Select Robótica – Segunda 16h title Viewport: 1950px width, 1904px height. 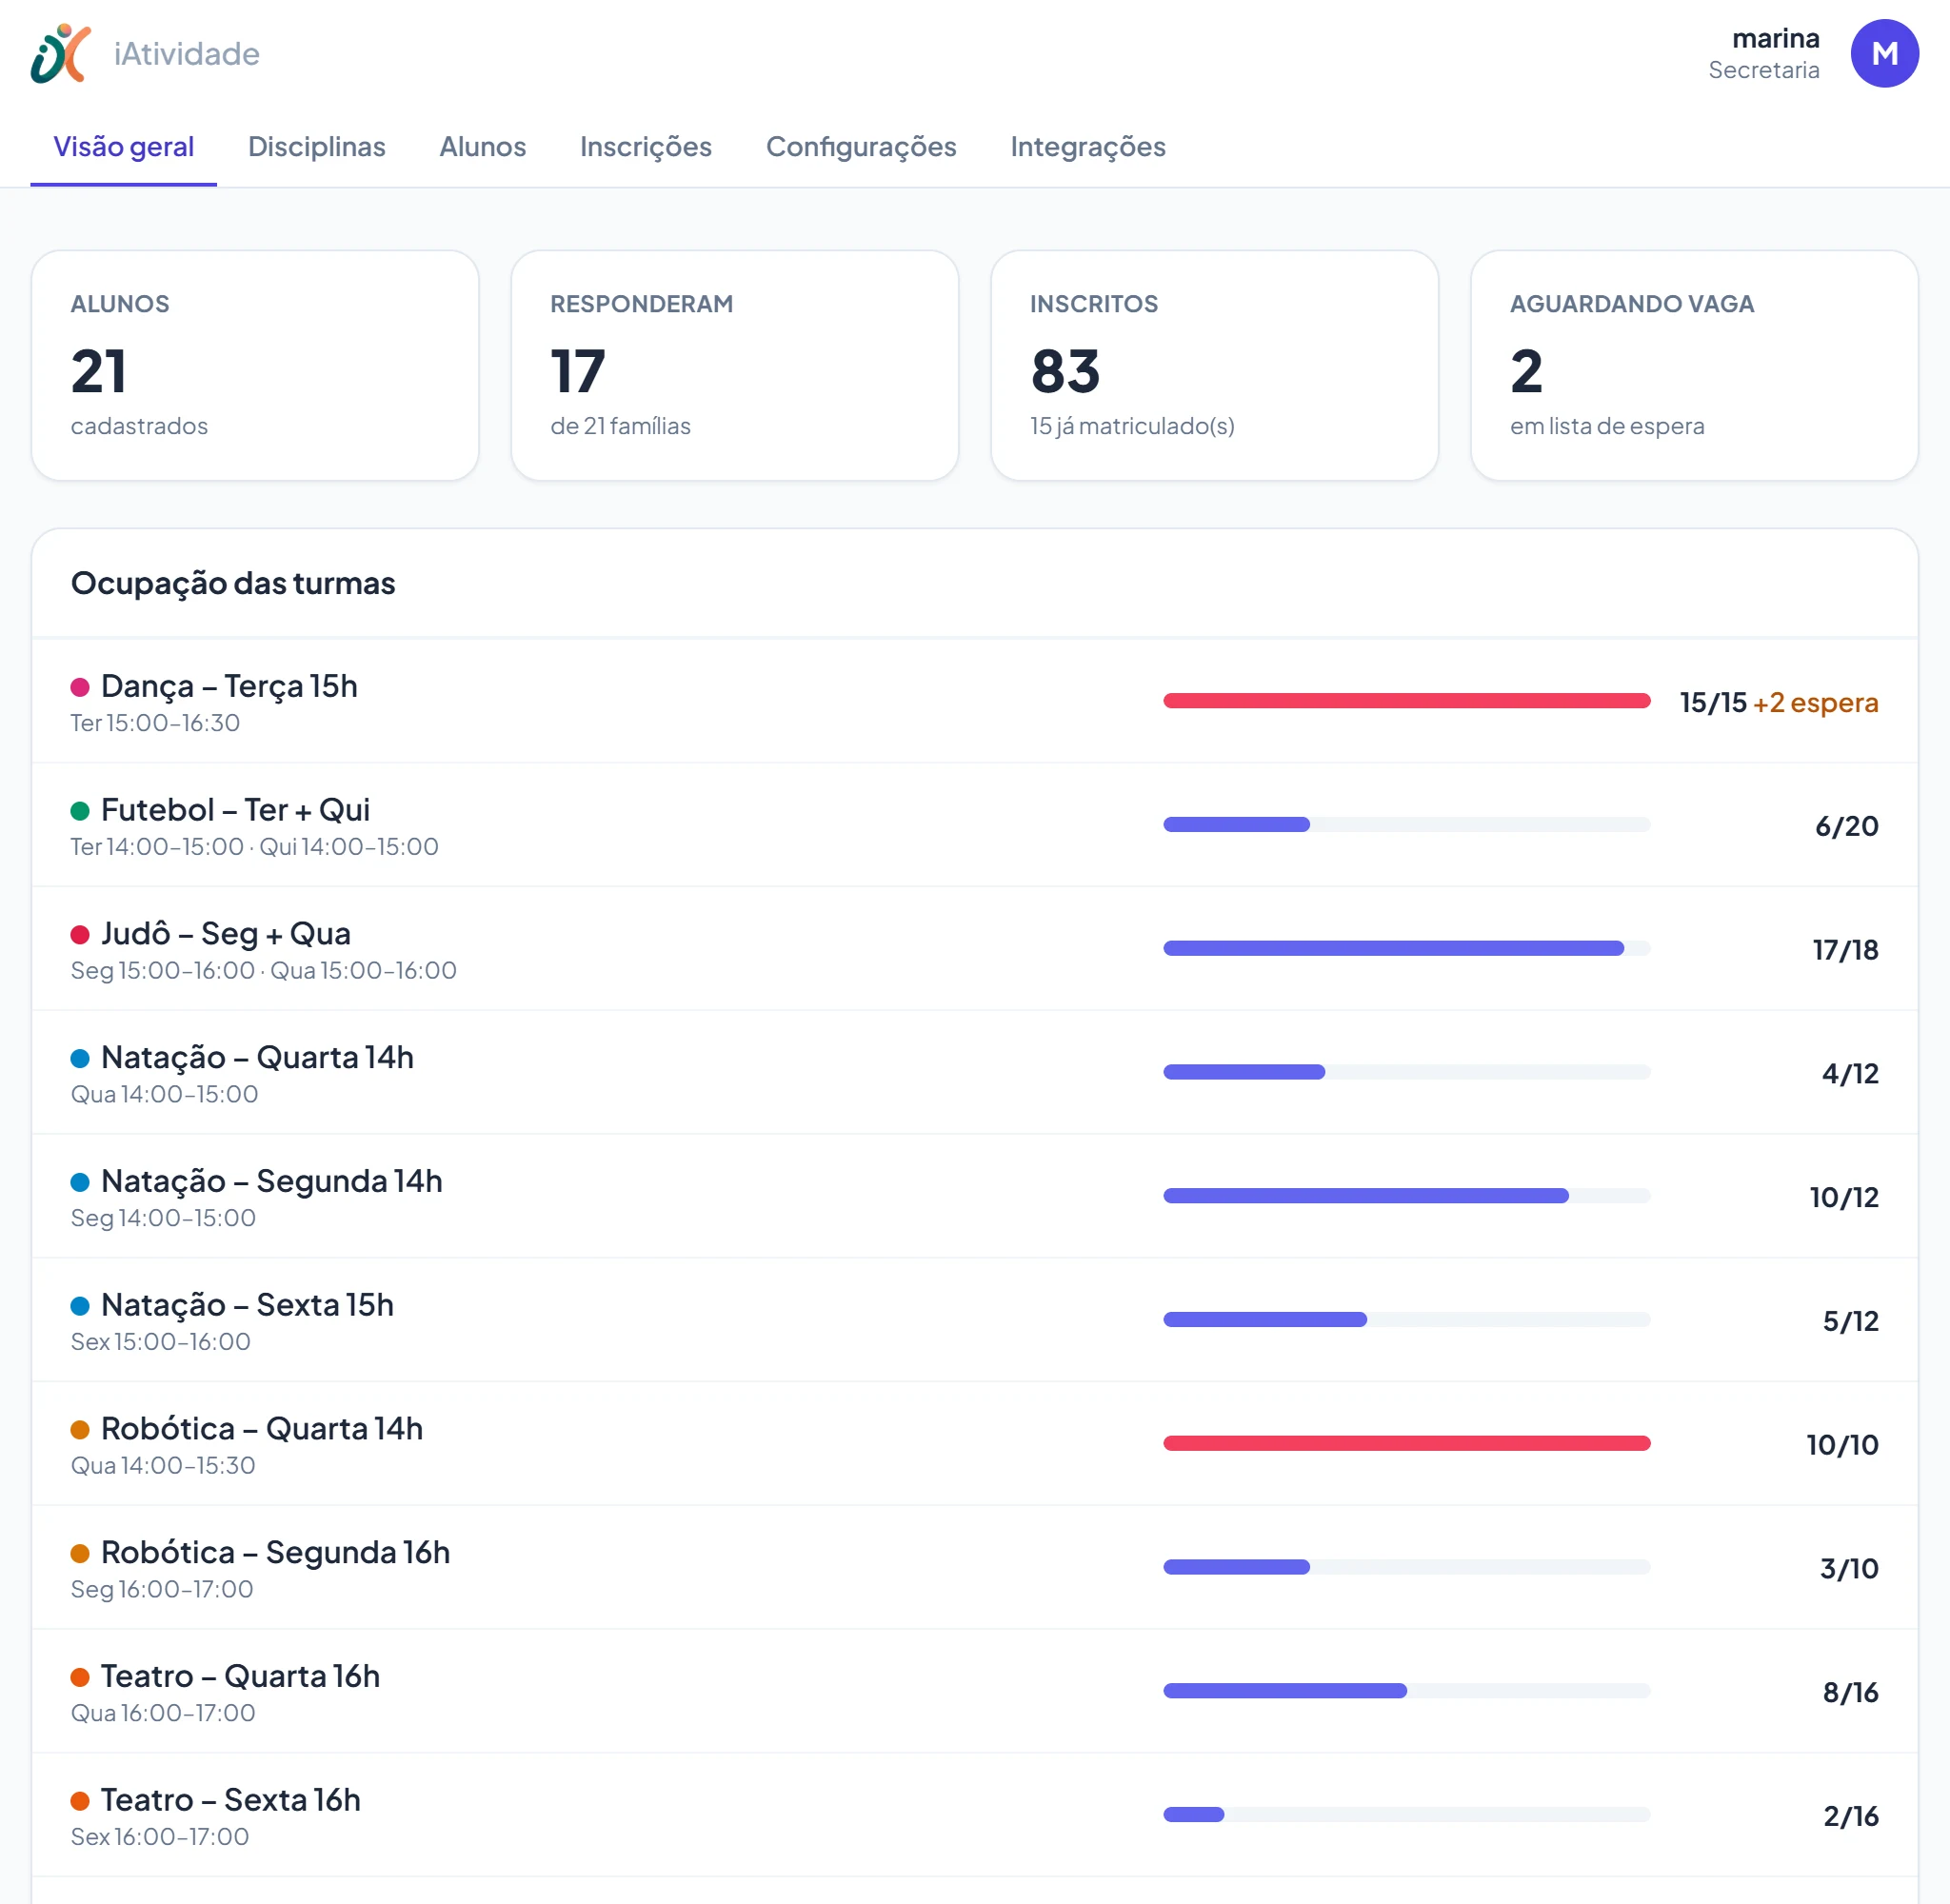coord(275,1553)
